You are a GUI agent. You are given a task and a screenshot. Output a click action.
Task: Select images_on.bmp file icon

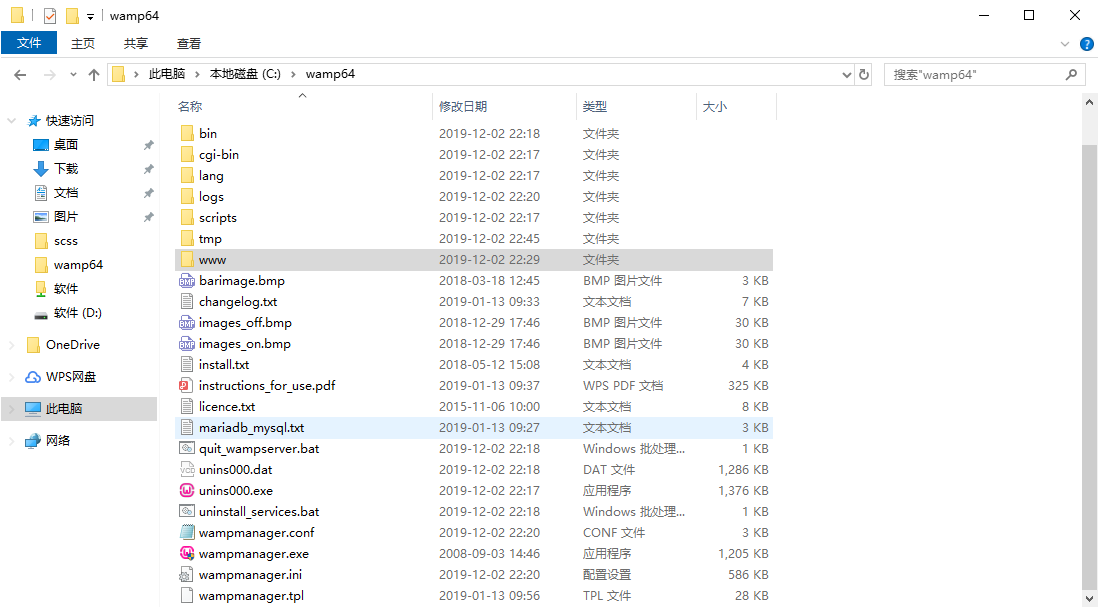(186, 344)
